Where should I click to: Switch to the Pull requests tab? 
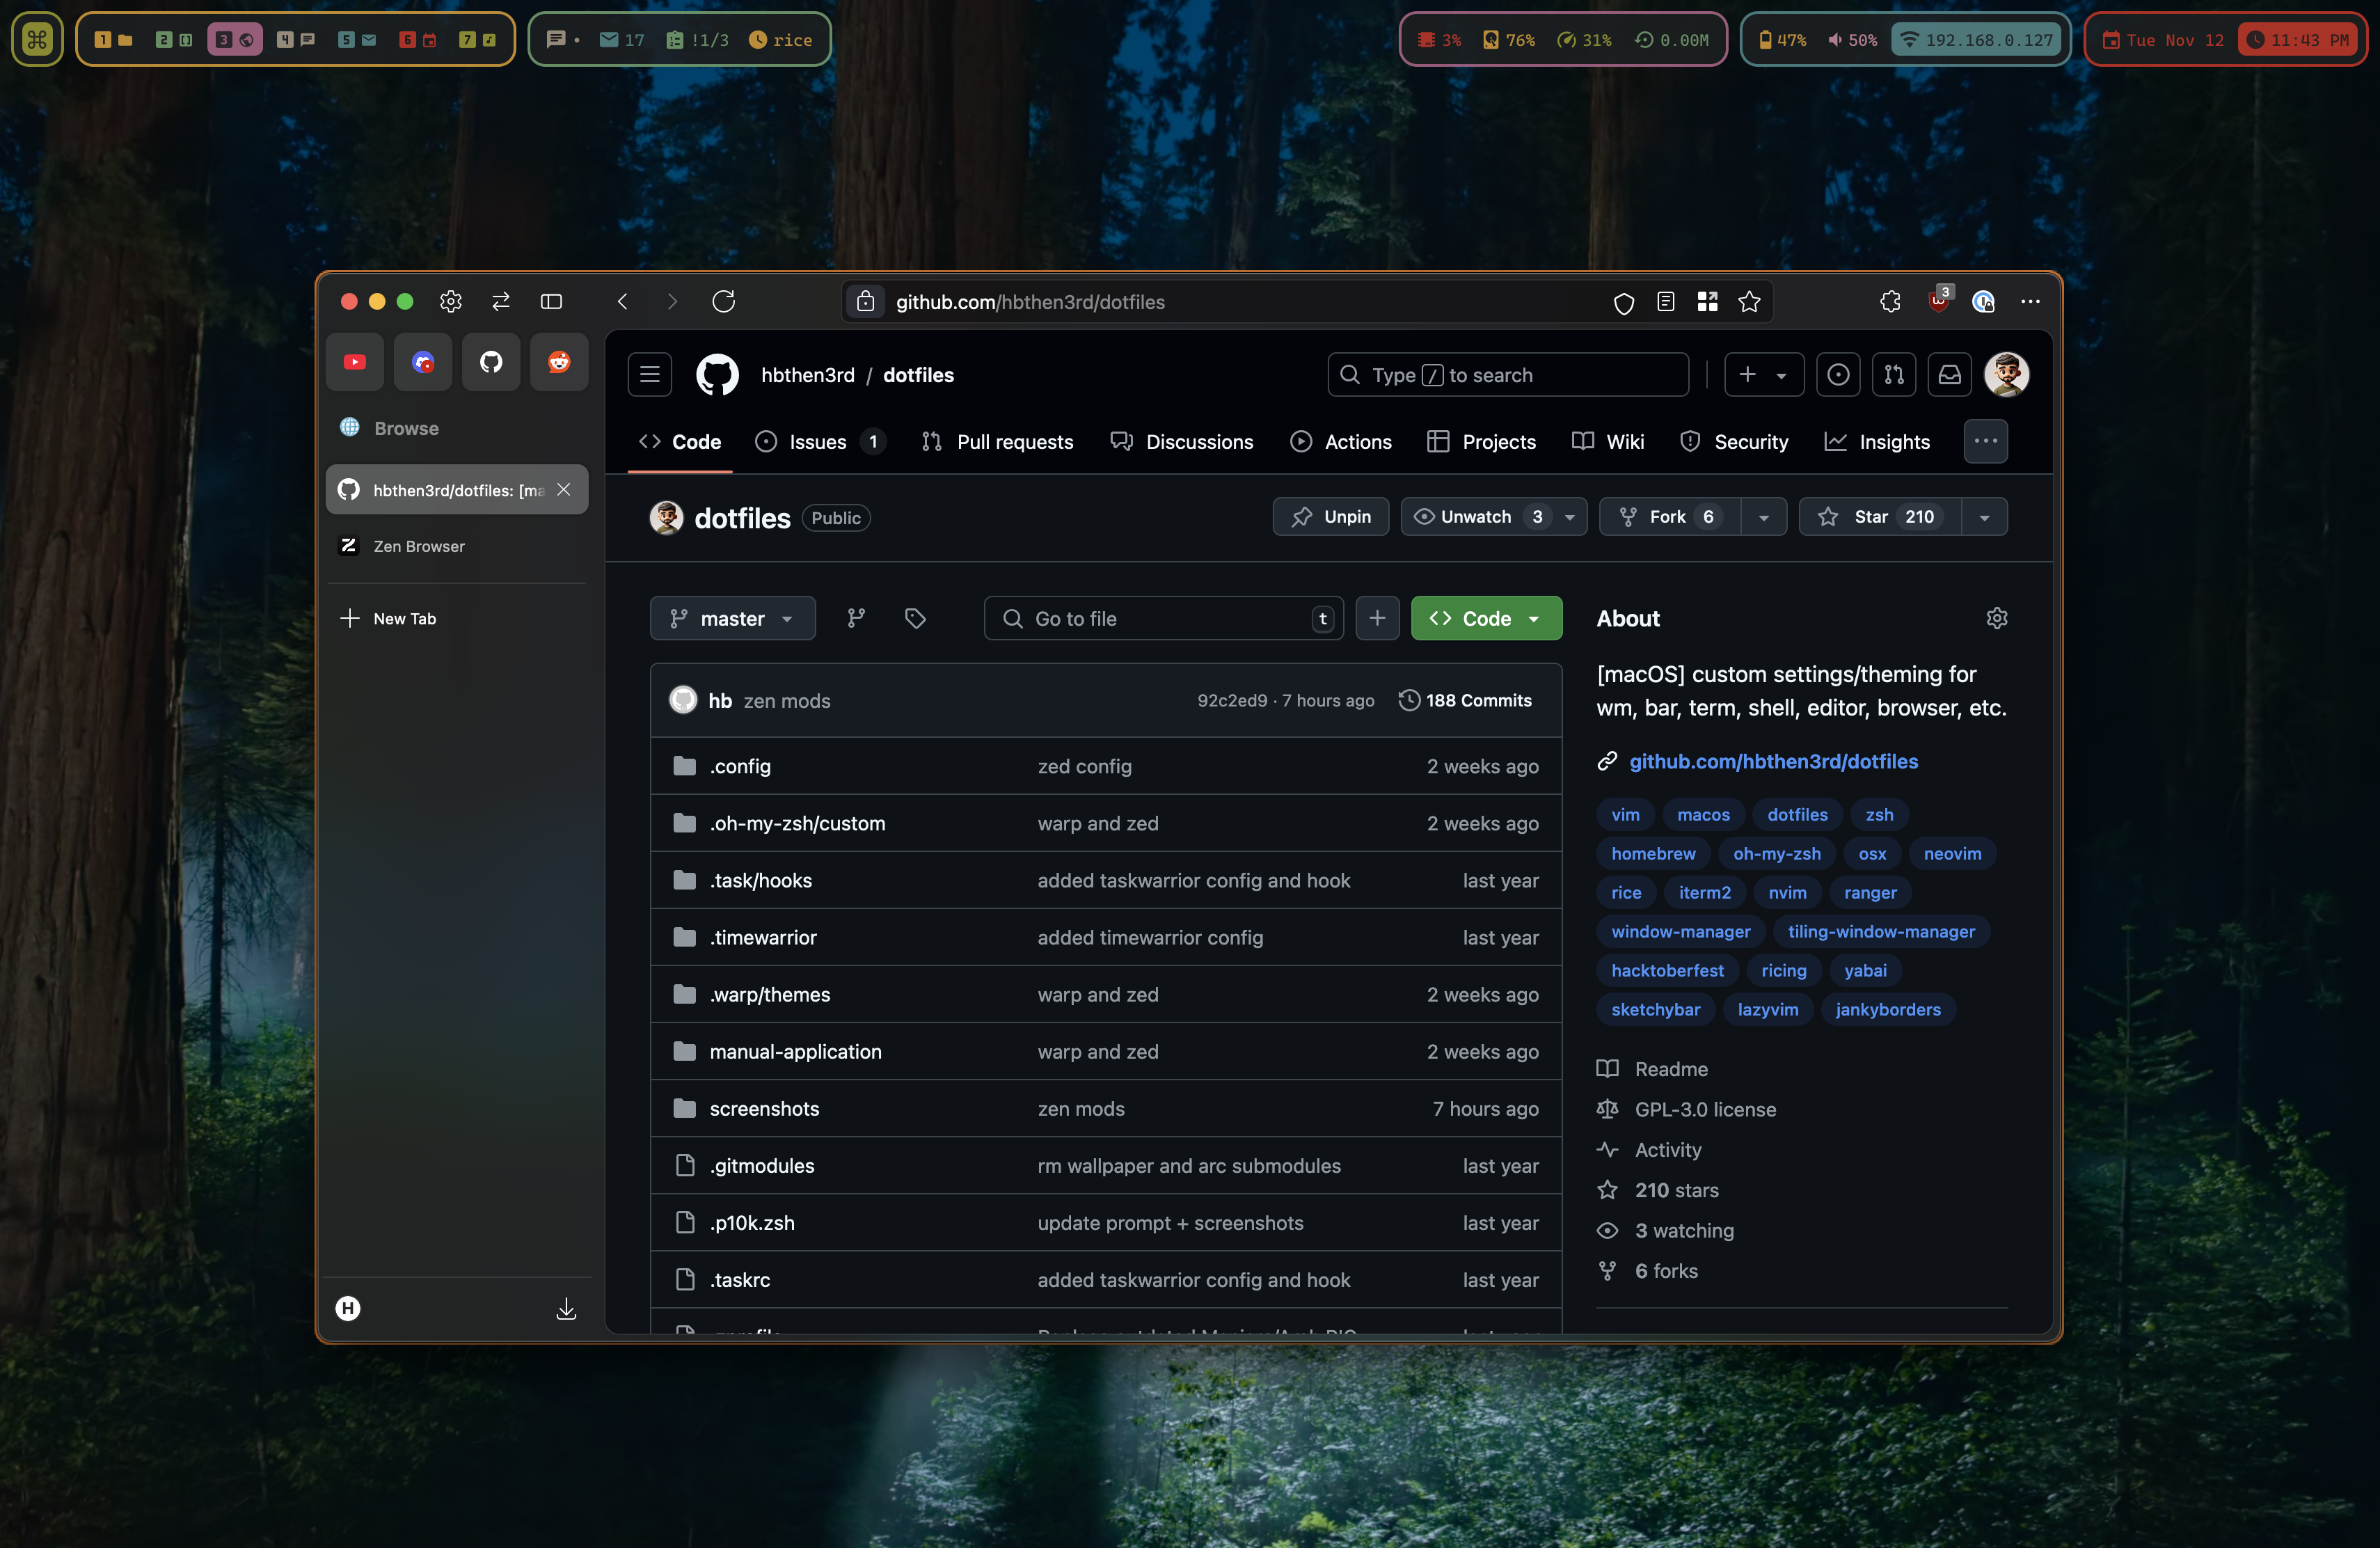pyautogui.click(x=997, y=442)
